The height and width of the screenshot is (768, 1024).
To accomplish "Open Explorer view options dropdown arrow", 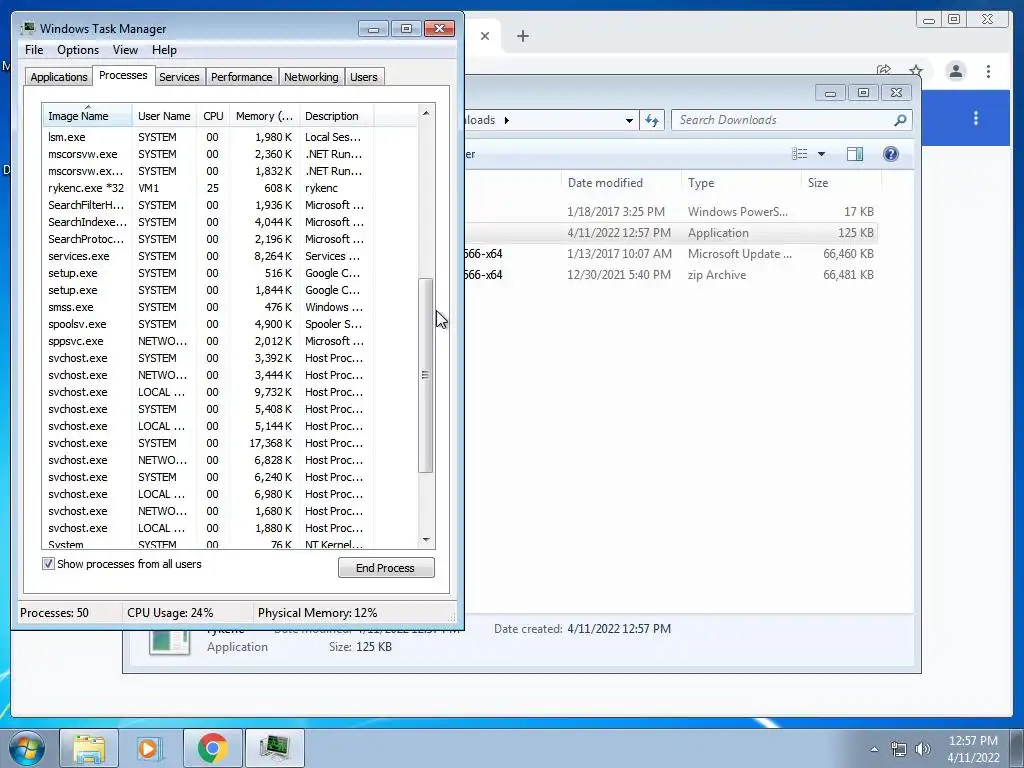I will pyautogui.click(x=822, y=154).
